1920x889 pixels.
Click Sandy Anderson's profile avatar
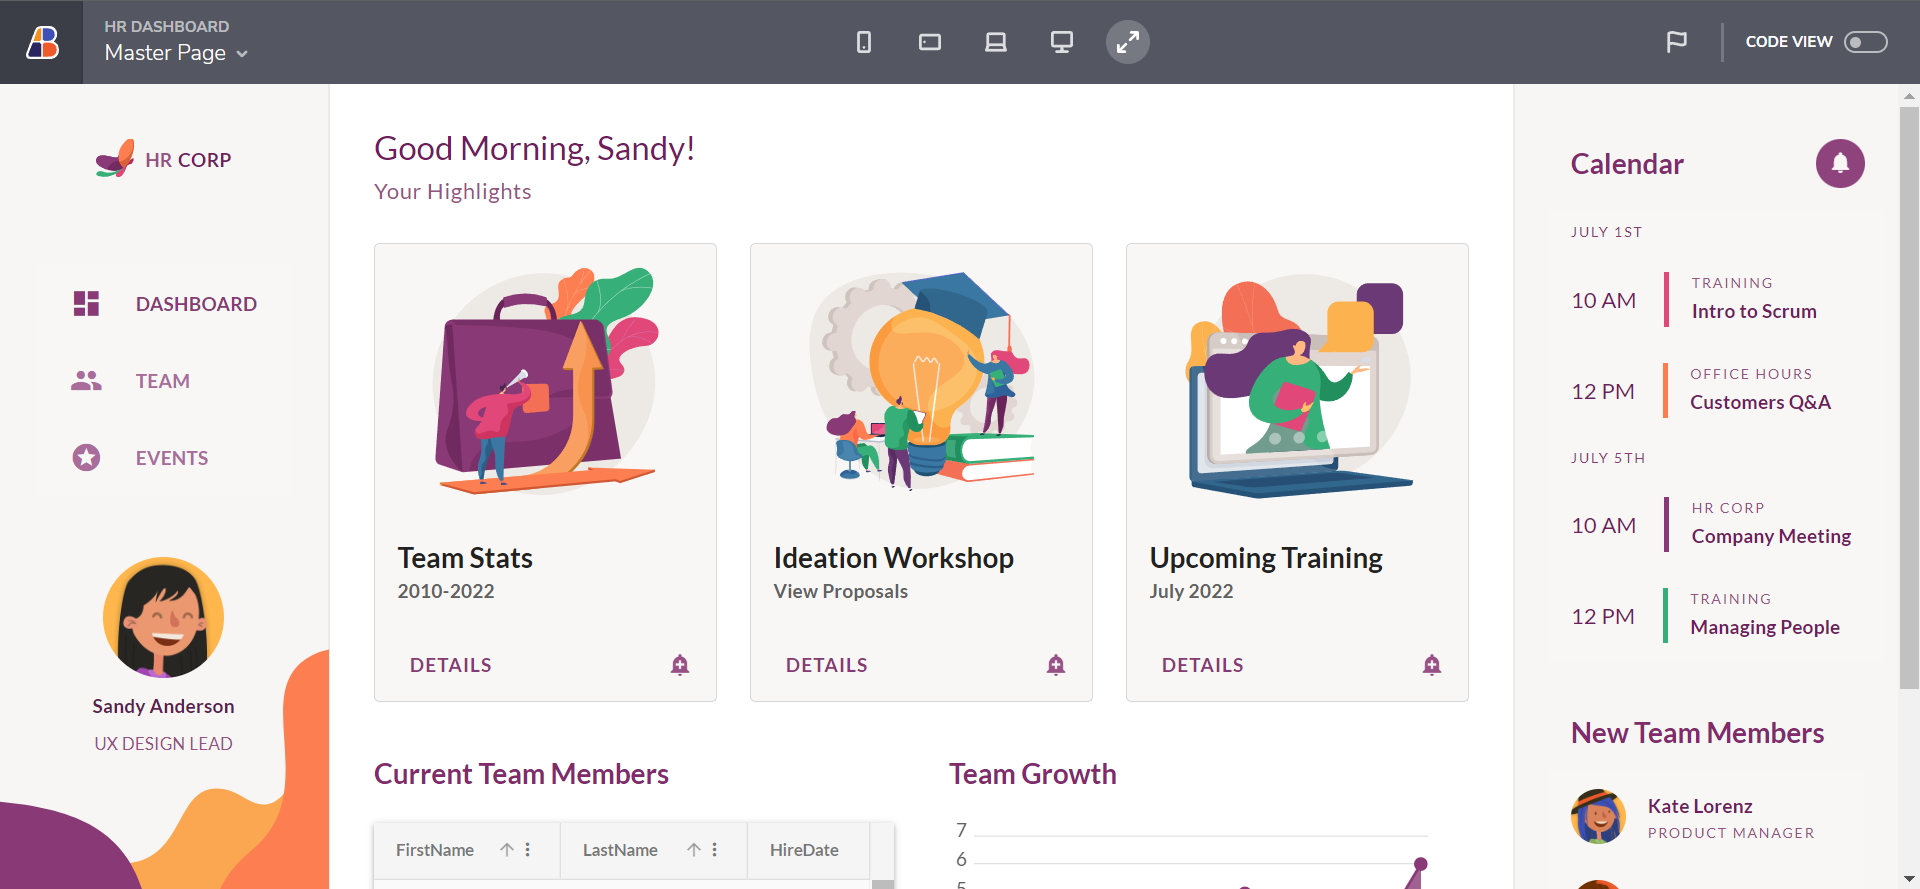point(163,618)
